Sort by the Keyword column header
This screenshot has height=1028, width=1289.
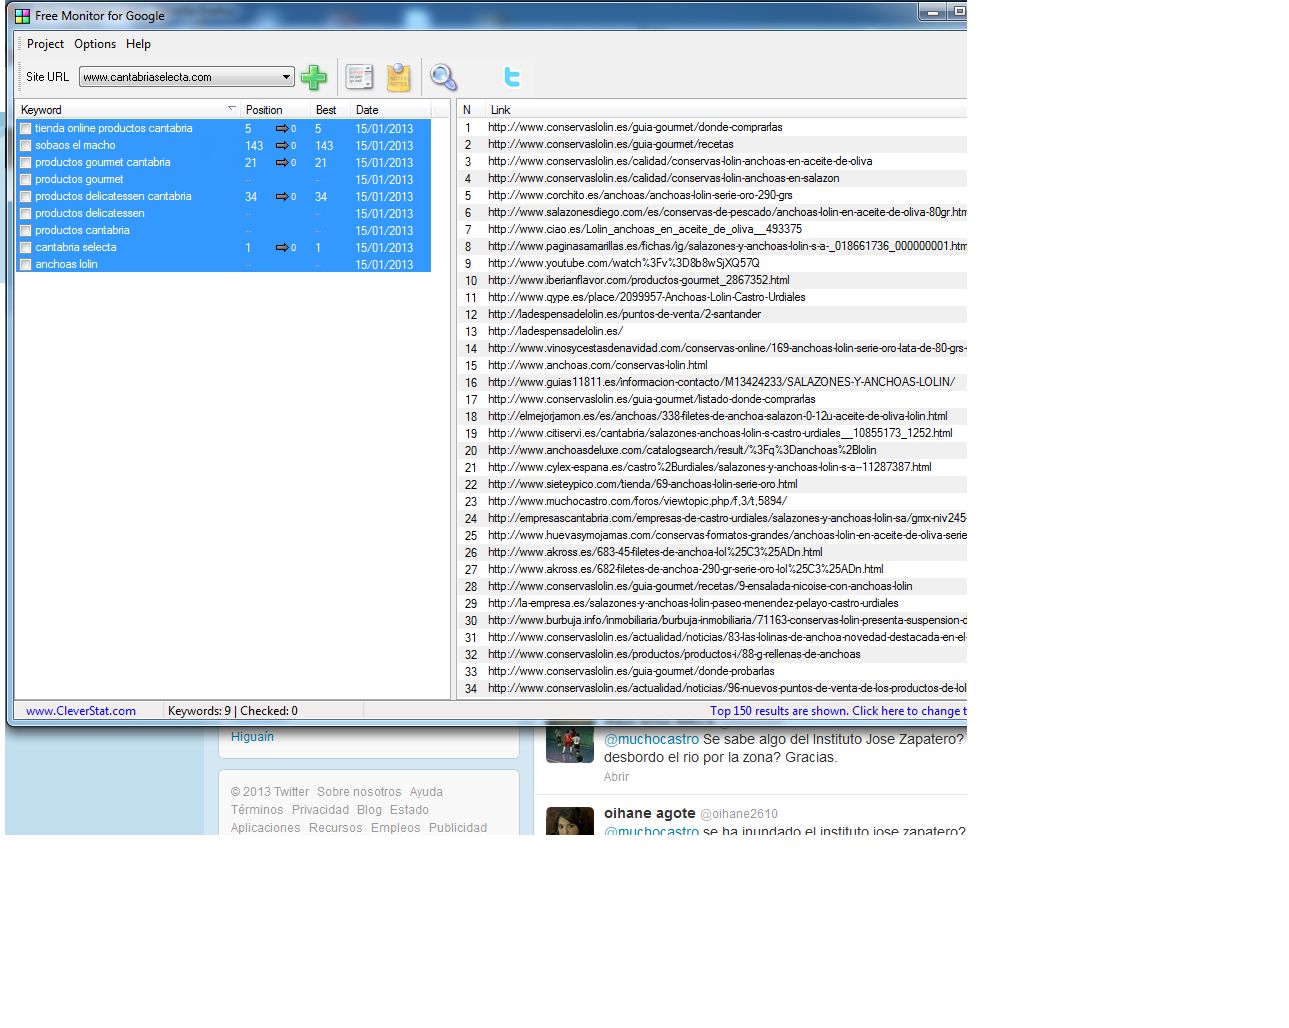(x=128, y=110)
